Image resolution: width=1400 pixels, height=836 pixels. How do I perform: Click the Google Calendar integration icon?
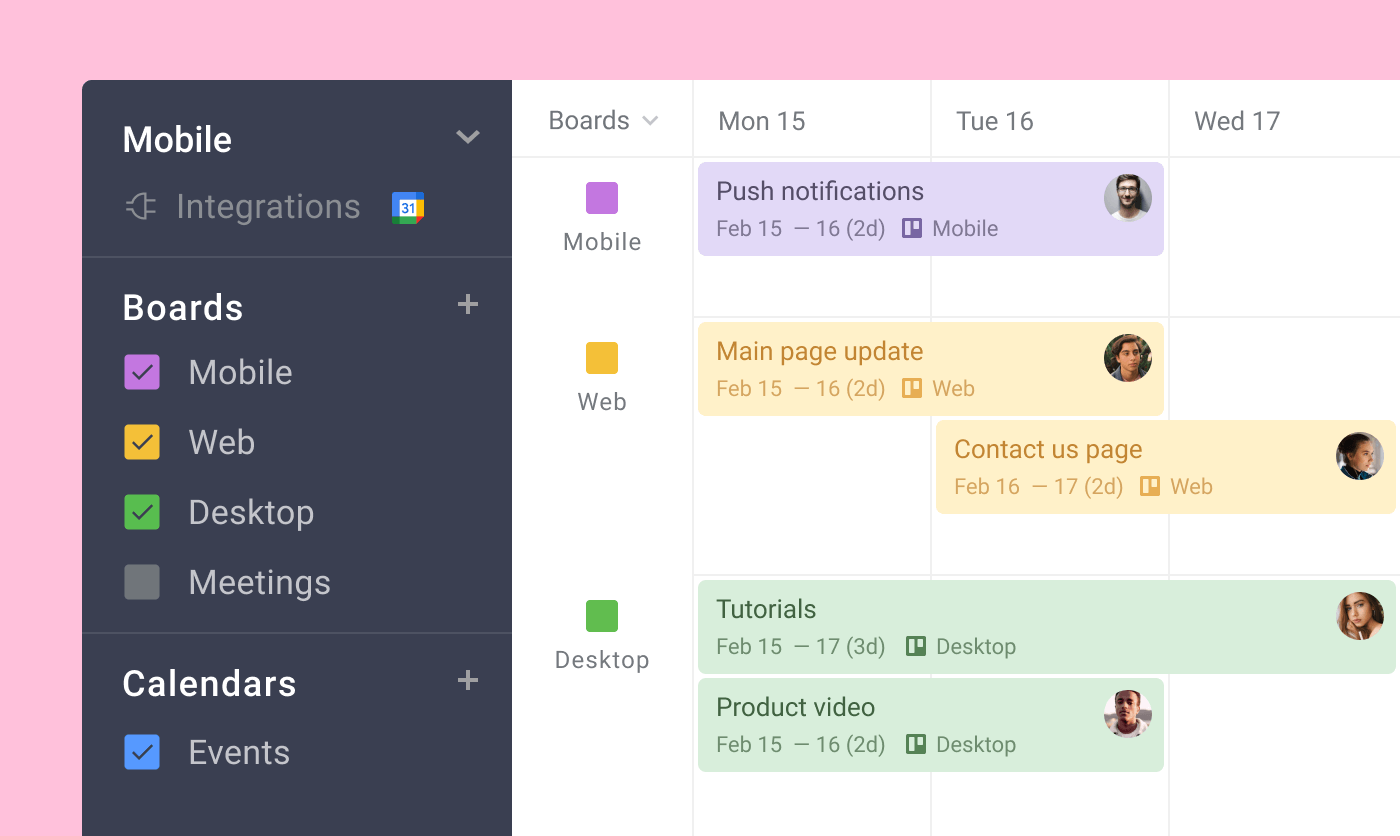pyautogui.click(x=408, y=206)
